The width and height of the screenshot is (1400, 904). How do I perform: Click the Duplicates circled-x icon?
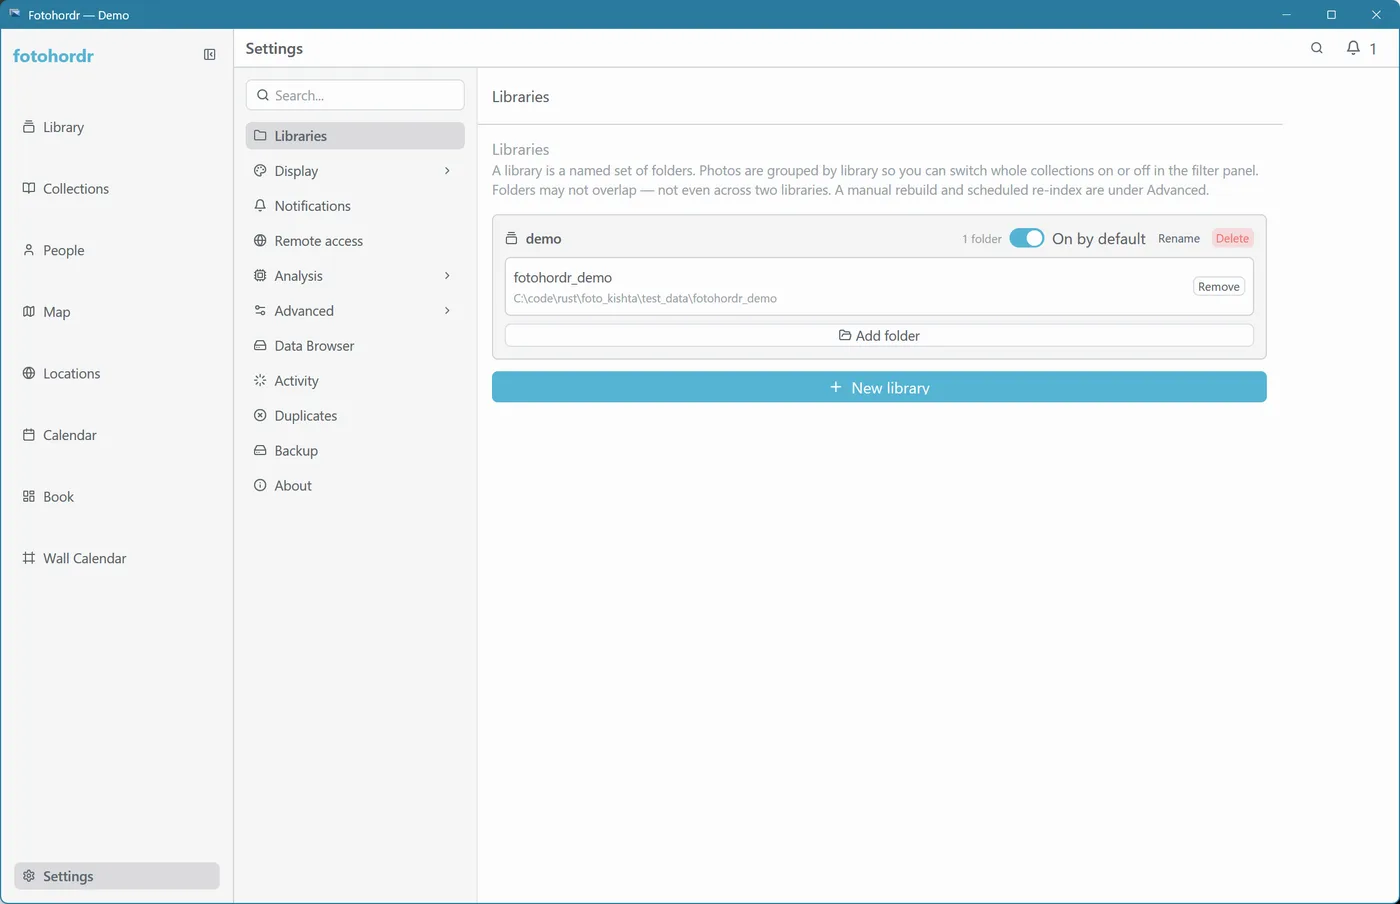(x=260, y=416)
